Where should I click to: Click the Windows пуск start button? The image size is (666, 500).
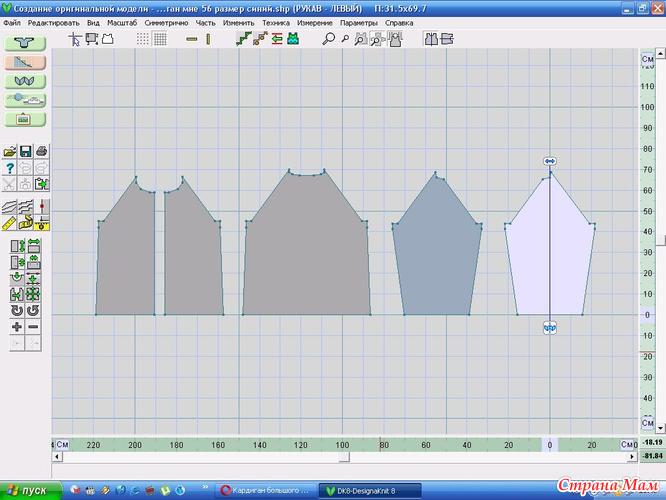pyautogui.click(x=28, y=490)
